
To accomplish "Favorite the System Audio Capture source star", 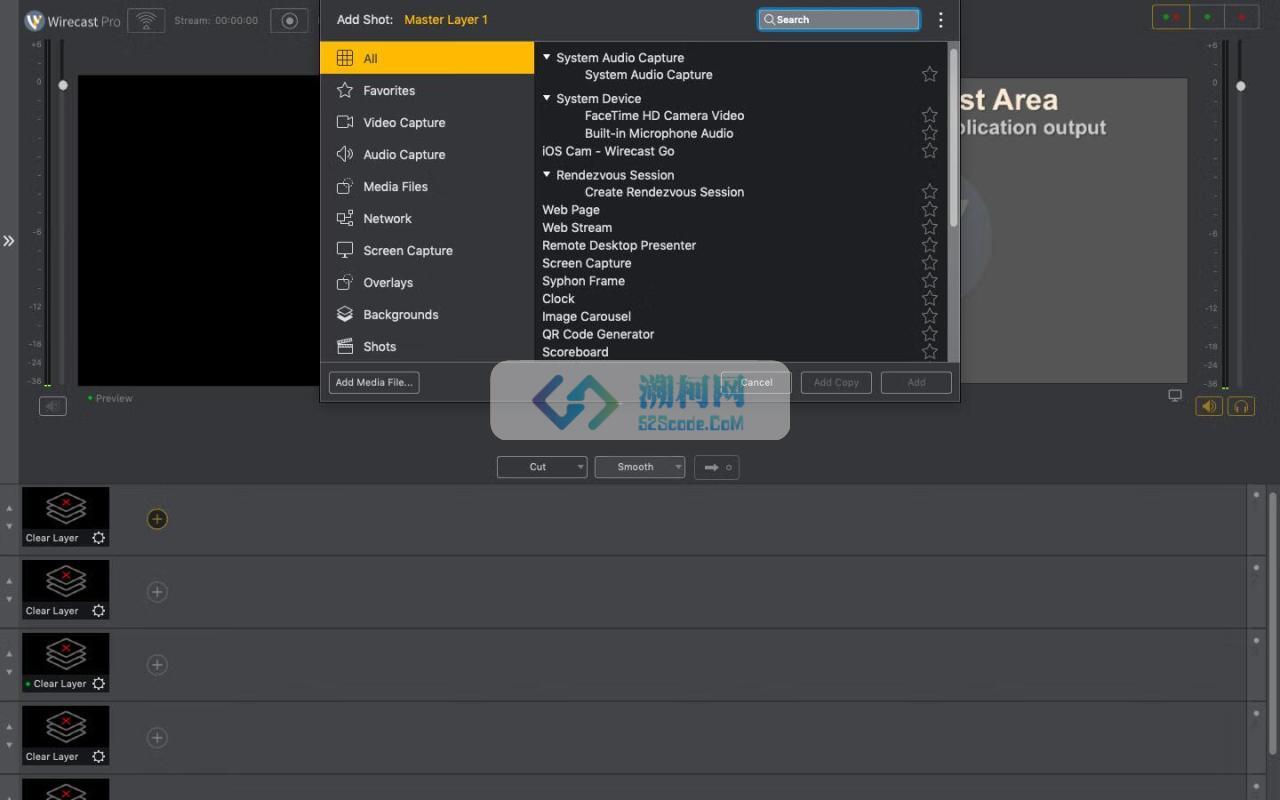I will pyautogui.click(x=929, y=74).
